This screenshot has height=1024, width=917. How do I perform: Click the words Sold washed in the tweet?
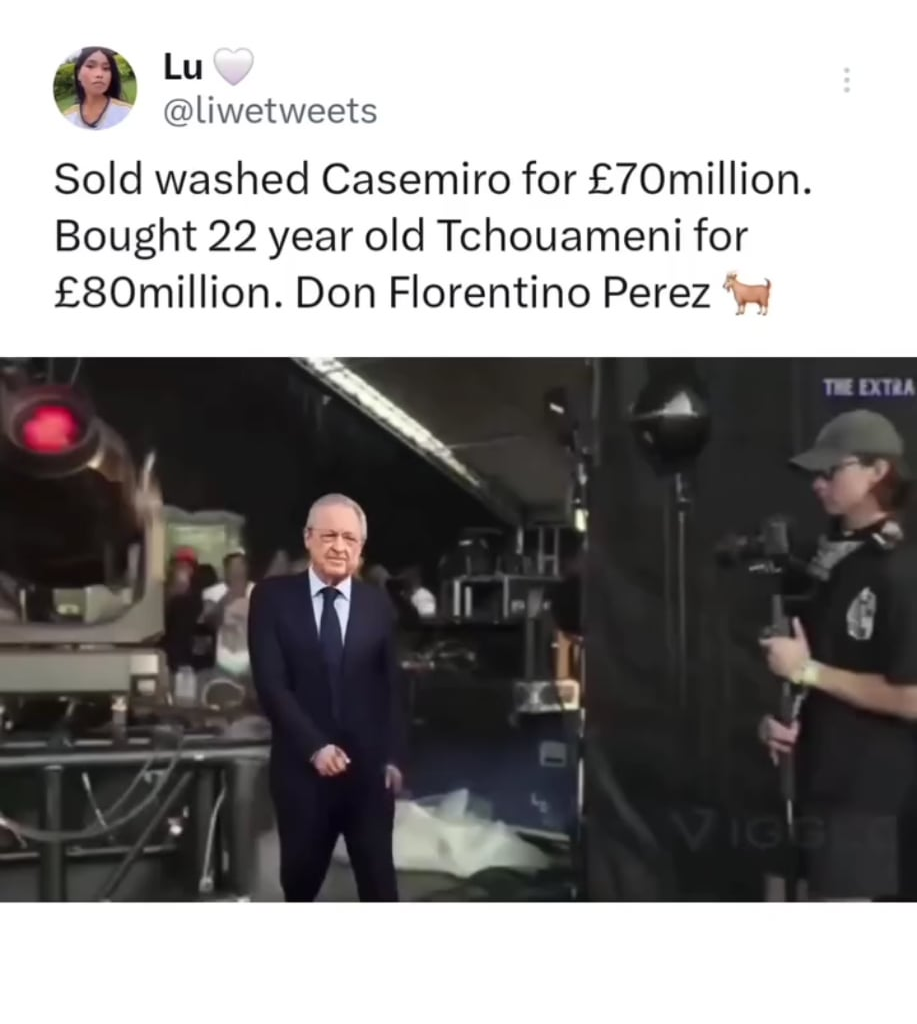coord(182,179)
